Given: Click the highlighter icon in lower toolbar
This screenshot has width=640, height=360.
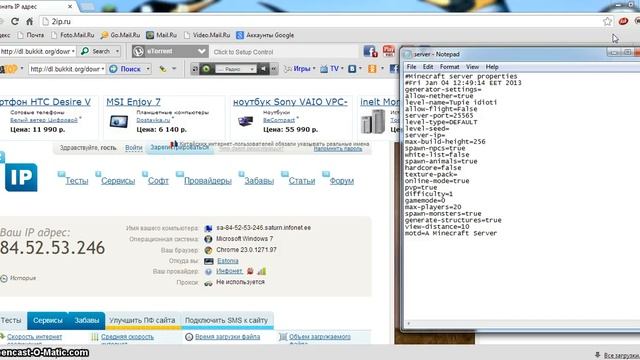Looking at the screenshot, I should click(x=163, y=69).
